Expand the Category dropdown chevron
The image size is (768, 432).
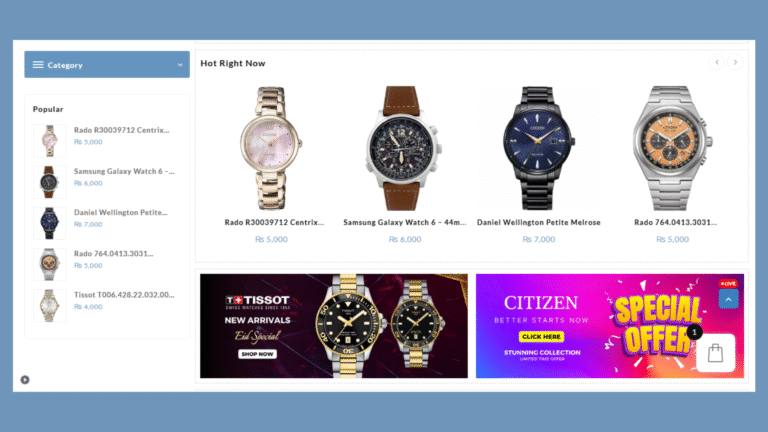click(180, 65)
